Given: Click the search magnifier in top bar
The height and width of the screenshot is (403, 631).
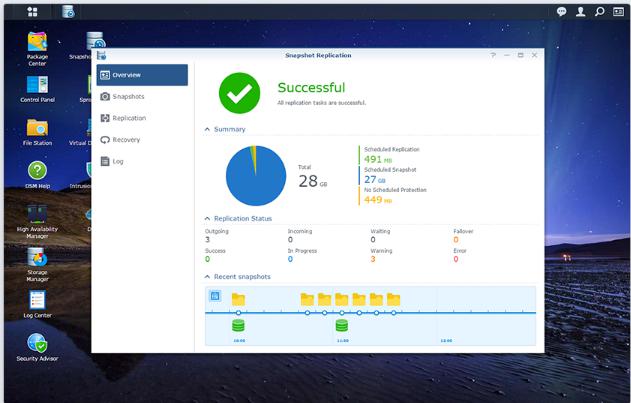Looking at the screenshot, I should [600, 12].
